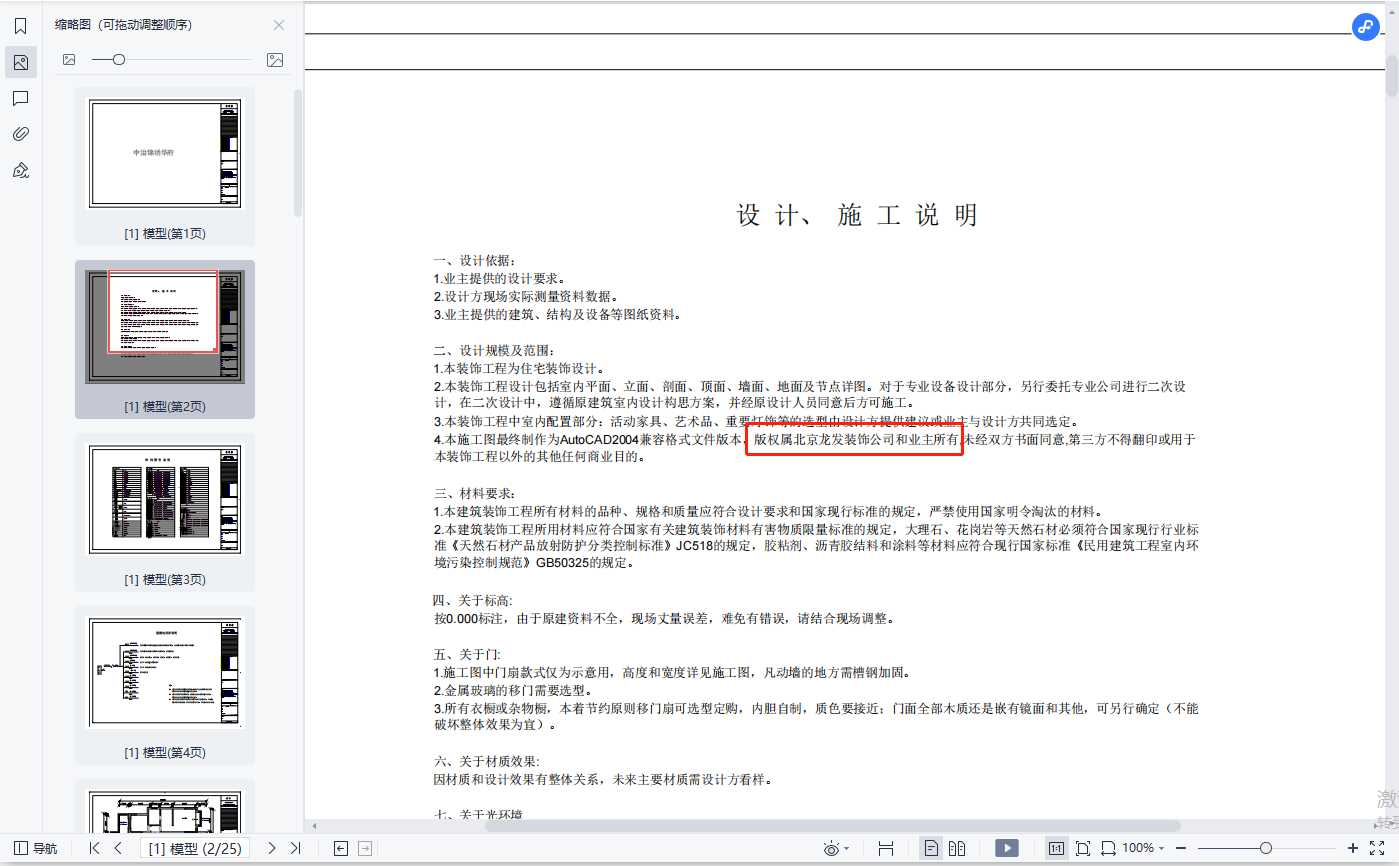Go to the last page
1399x866 pixels.
[295, 848]
